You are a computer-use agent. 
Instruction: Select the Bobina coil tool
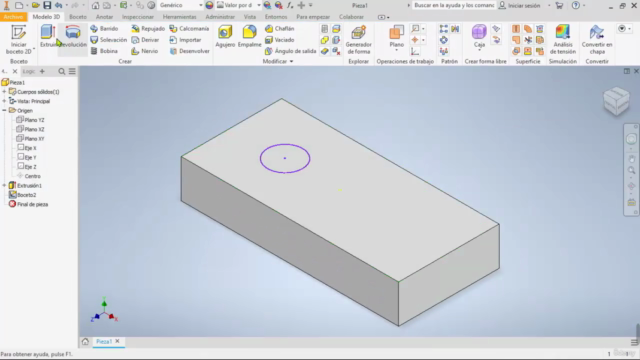104,51
